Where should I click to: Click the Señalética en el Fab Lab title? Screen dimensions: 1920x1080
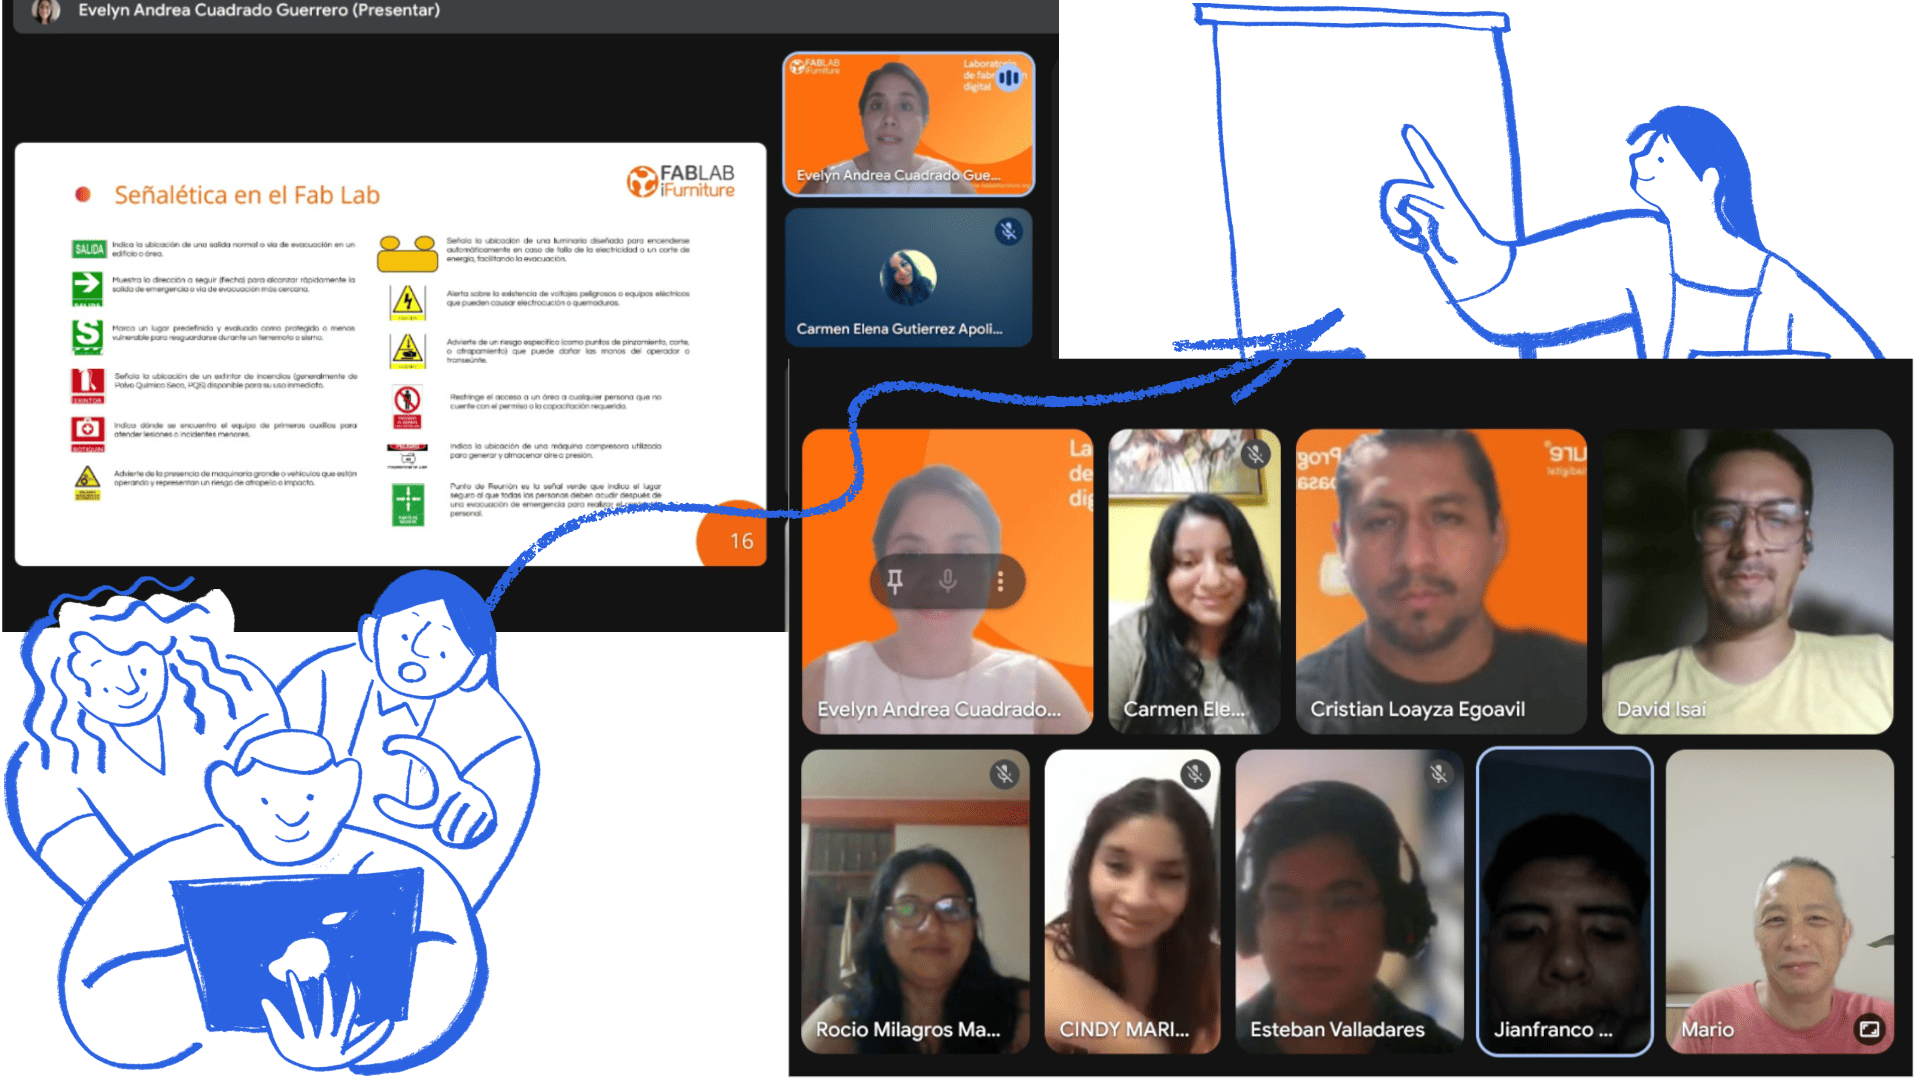coord(246,195)
